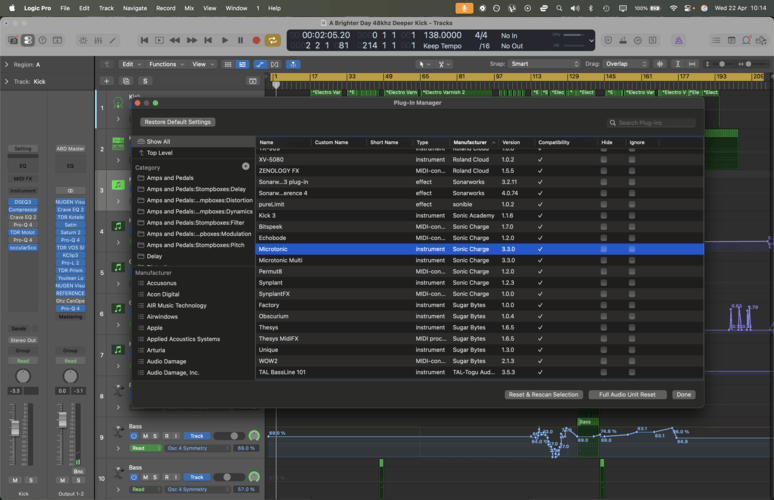
Task: Tick the Ignore checkbox for Microtonic
Action: (x=632, y=249)
